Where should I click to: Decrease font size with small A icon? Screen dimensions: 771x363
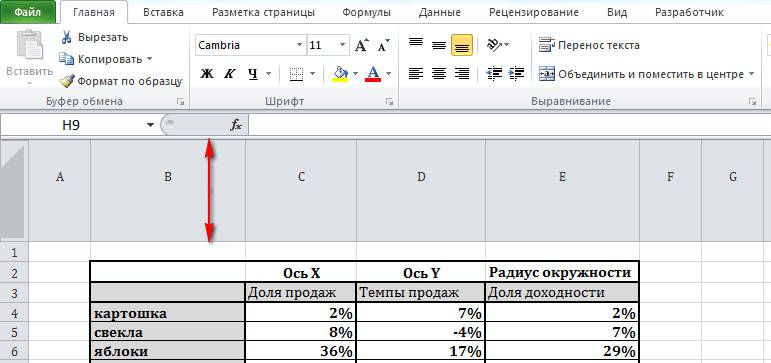coord(384,46)
